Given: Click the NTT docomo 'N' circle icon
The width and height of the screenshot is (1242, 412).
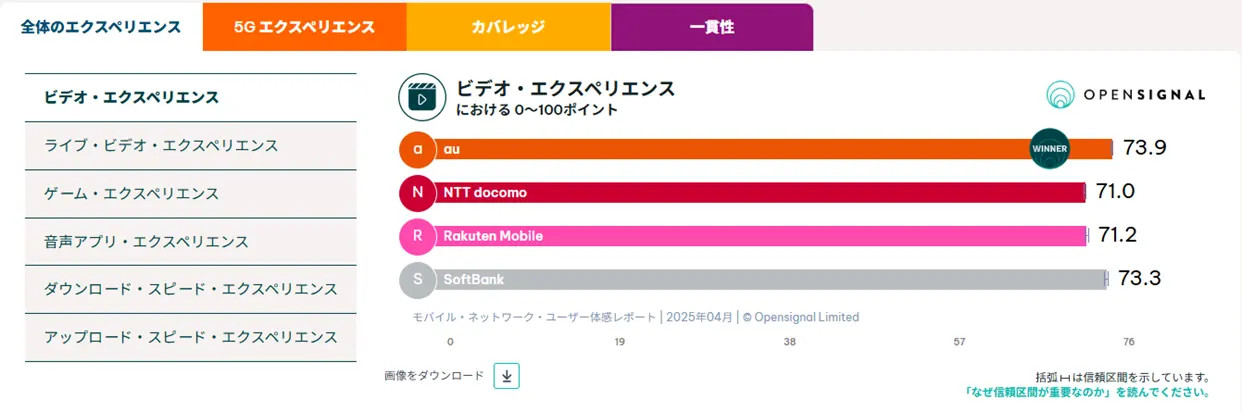Looking at the screenshot, I should point(417,192).
